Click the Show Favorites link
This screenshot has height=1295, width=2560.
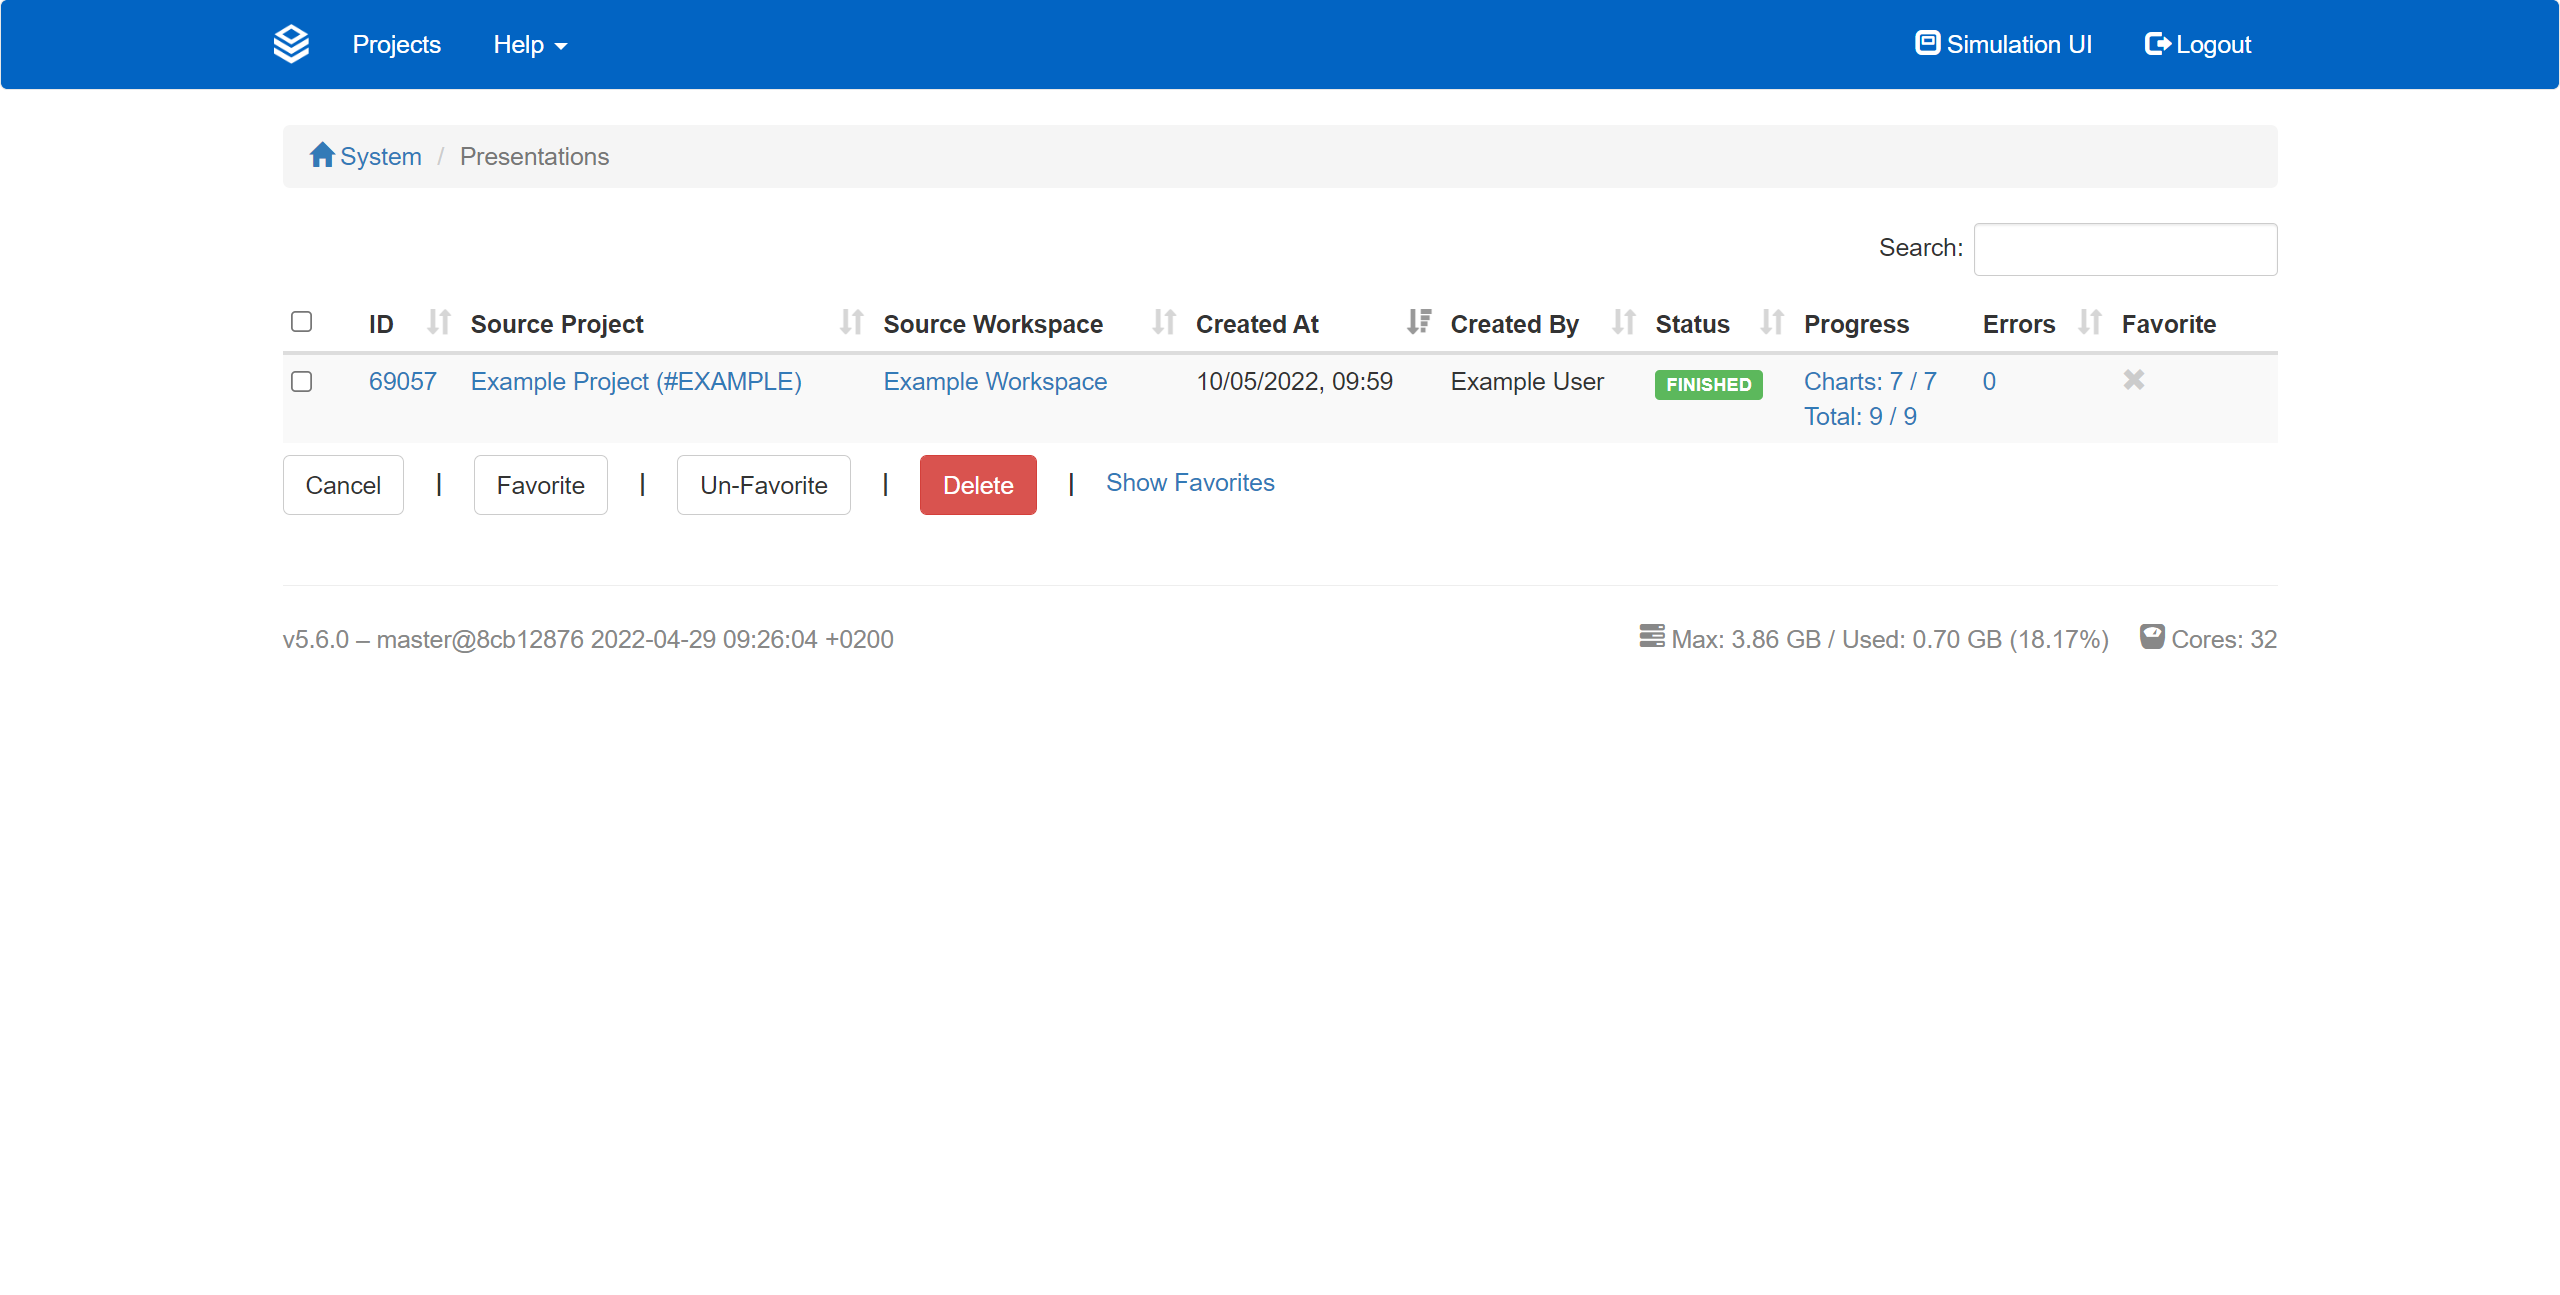pyautogui.click(x=1190, y=483)
